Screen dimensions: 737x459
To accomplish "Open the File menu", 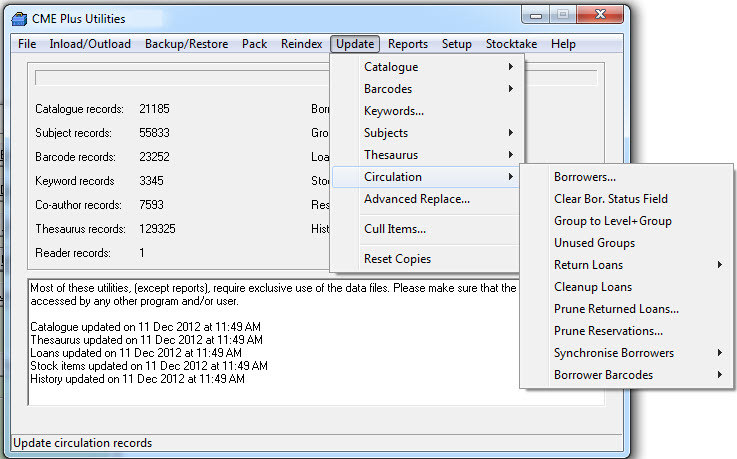I will [27, 44].
